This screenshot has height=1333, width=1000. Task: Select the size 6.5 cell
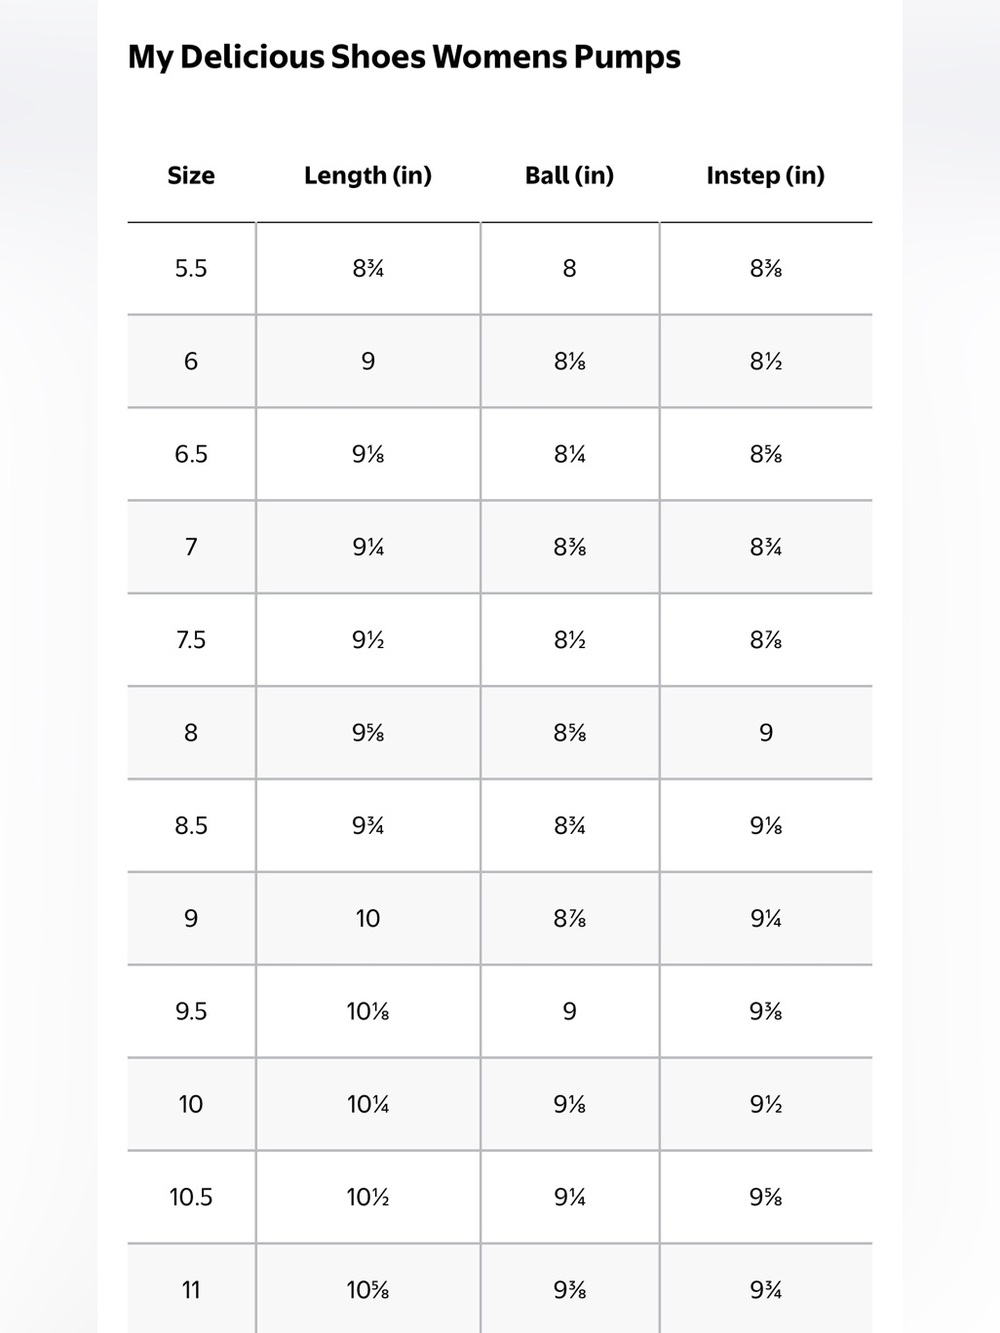click(x=191, y=454)
